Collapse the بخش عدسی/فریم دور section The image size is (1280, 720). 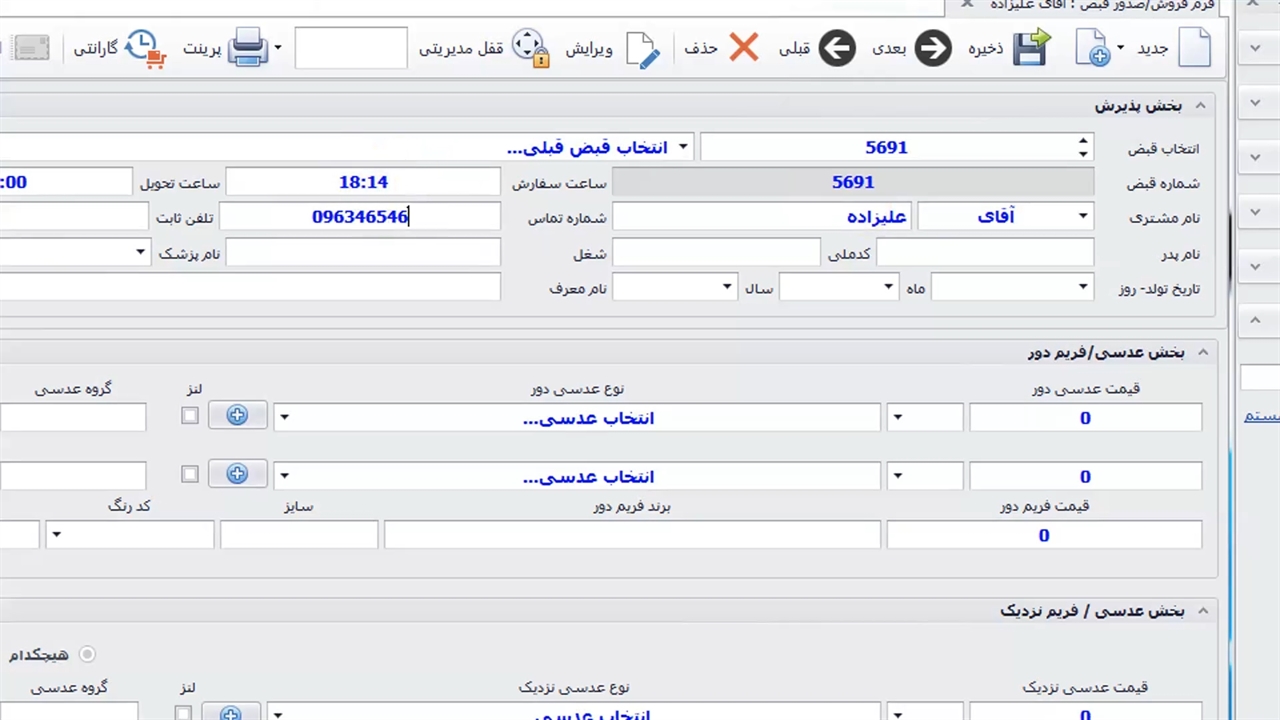click(x=1203, y=352)
